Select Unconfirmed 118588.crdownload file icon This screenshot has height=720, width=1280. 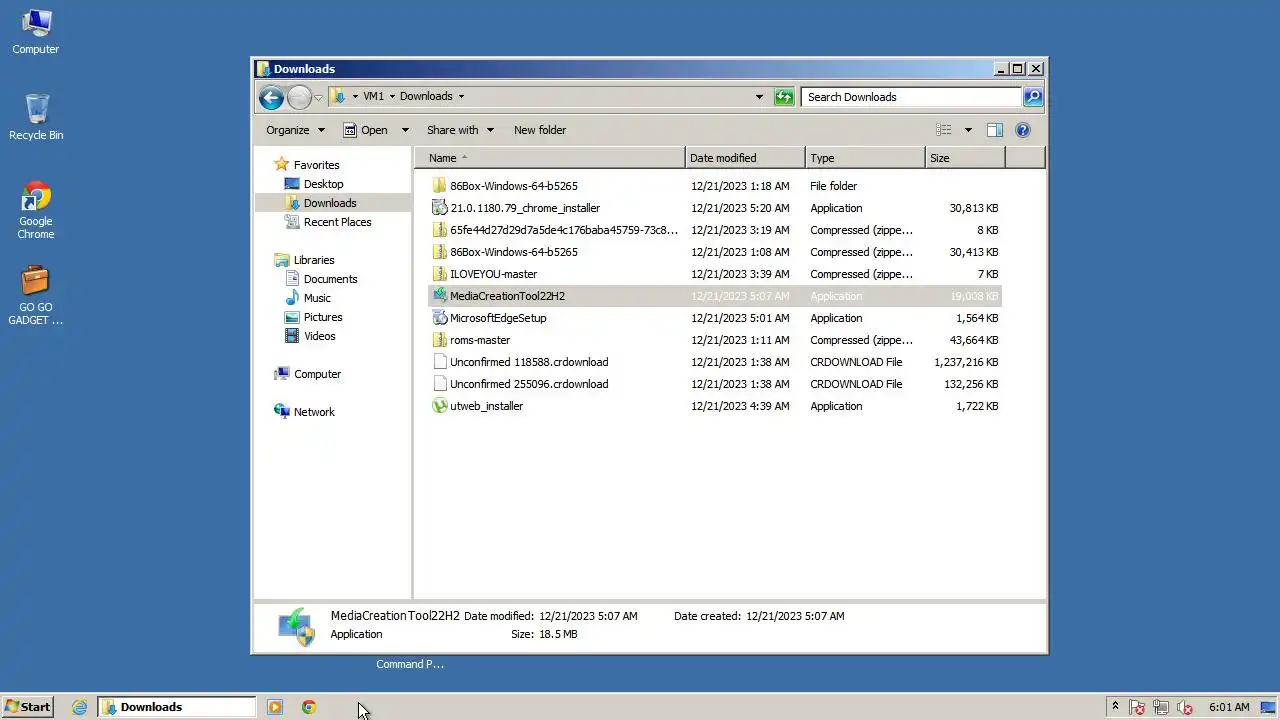pyautogui.click(x=439, y=362)
